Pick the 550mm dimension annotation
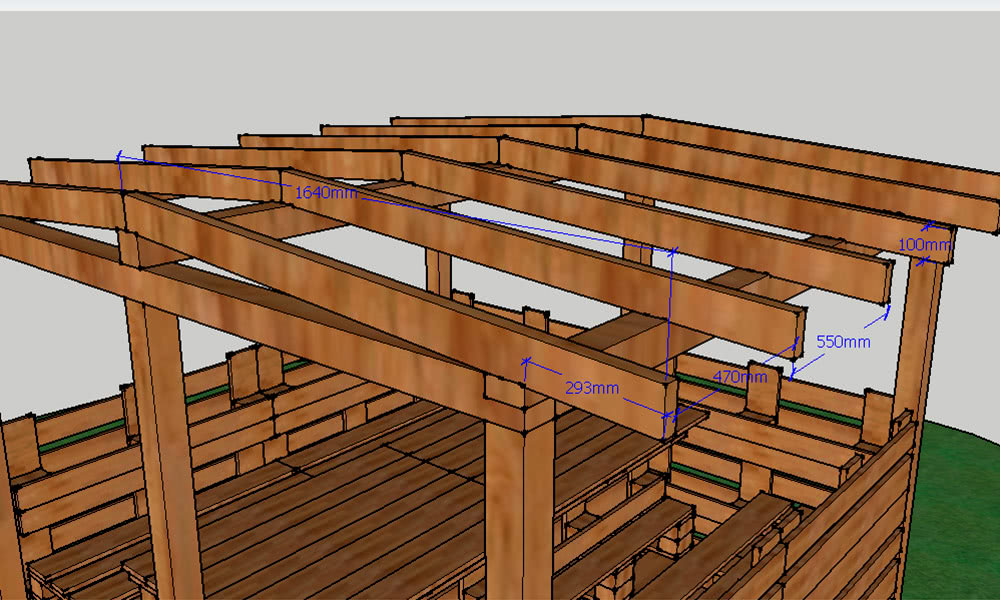 tap(843, 342)
